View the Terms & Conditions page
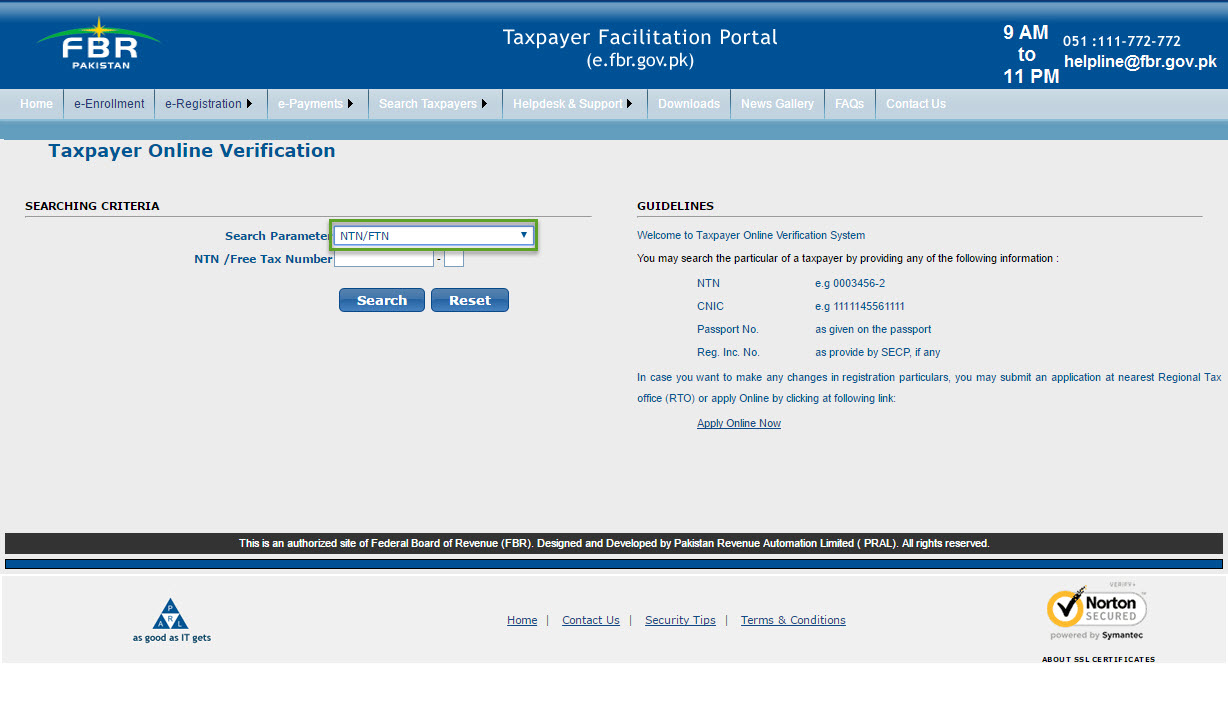 click(792, 620)
